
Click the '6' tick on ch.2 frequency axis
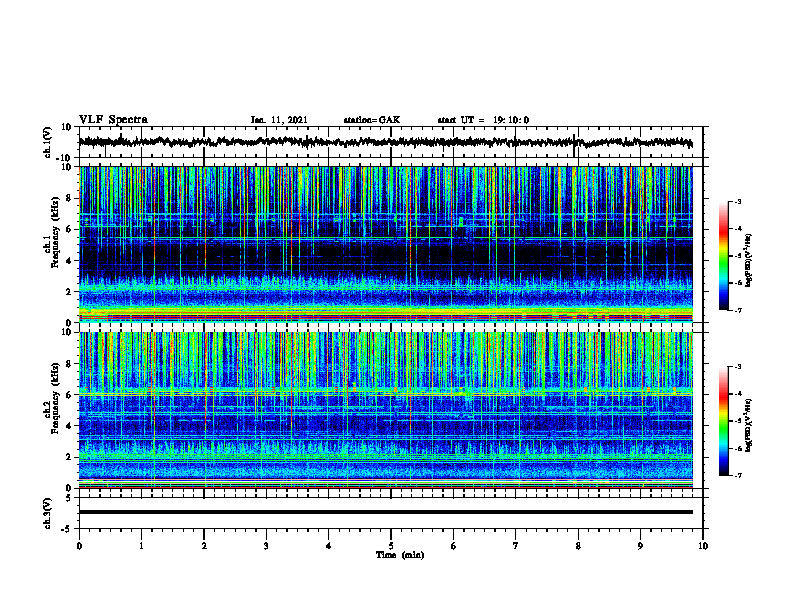(68, 395)
